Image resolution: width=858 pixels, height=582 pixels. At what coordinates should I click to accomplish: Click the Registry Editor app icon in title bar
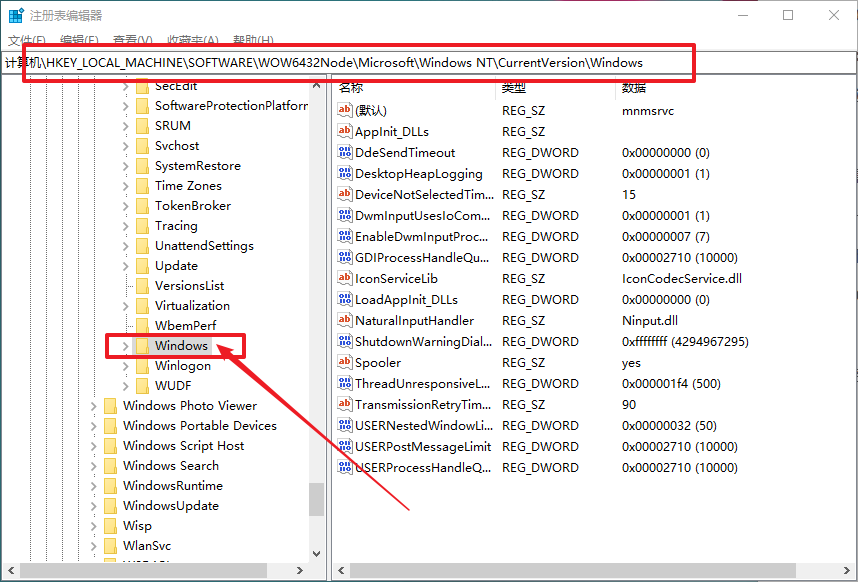click(15, 15)
